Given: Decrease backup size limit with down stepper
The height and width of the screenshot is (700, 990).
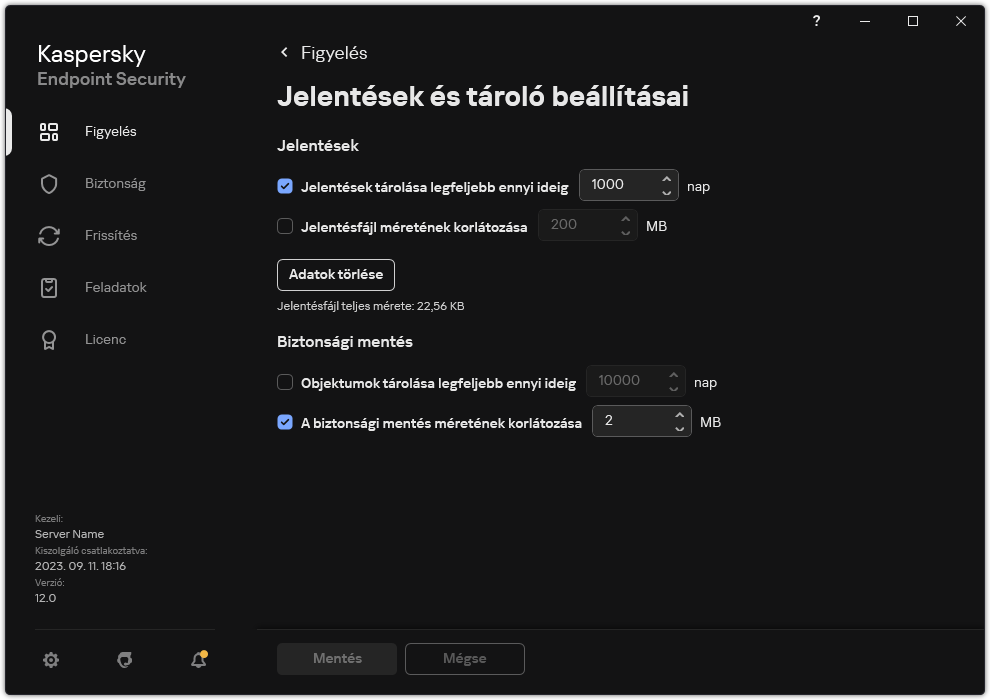Looking at the screenshot, I should pyautogui.click(x=680, y=427).
